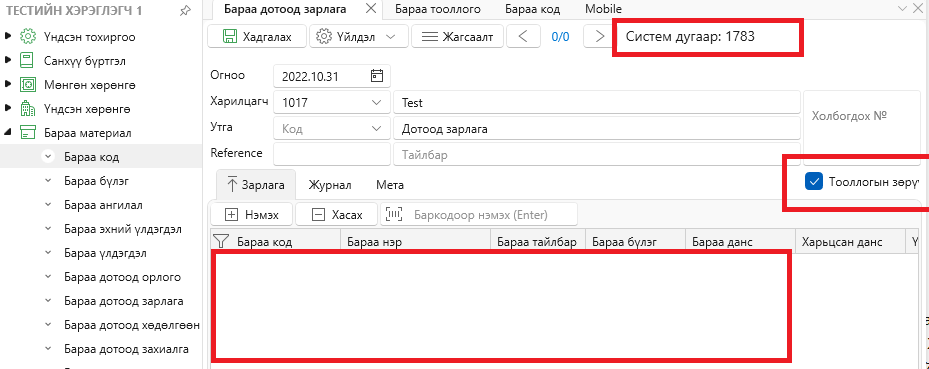Expand the Үндсэн тохиргоо tree node
This screenshot has height=369, width=929.
pyautogui.click(x=8, y=37)
